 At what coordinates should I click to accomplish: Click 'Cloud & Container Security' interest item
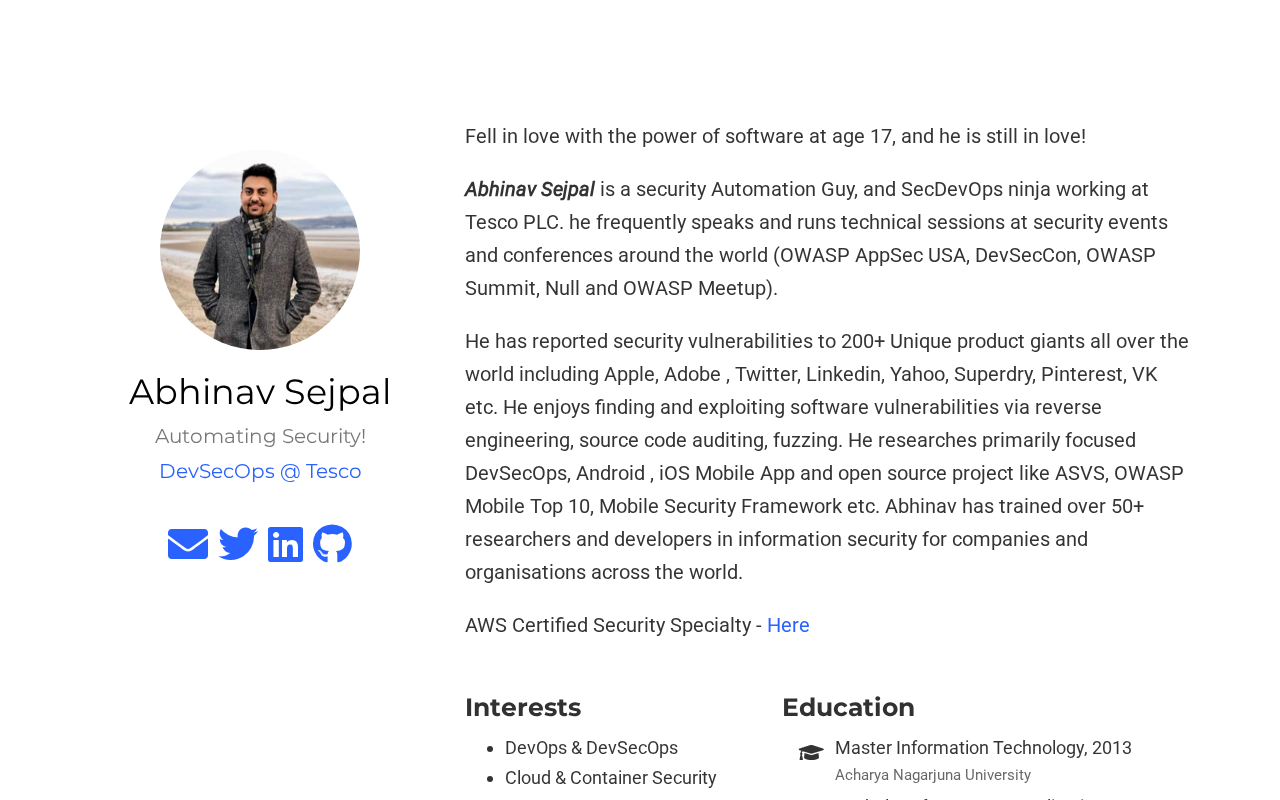(x=610, y=778)
